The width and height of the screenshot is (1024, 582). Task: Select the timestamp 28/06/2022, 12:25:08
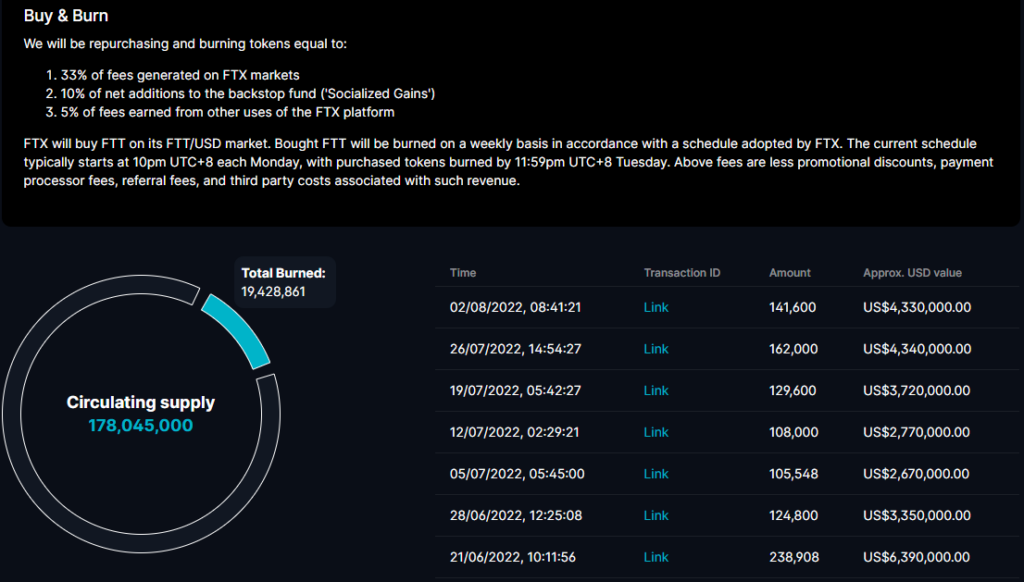[x=515, y=515]
